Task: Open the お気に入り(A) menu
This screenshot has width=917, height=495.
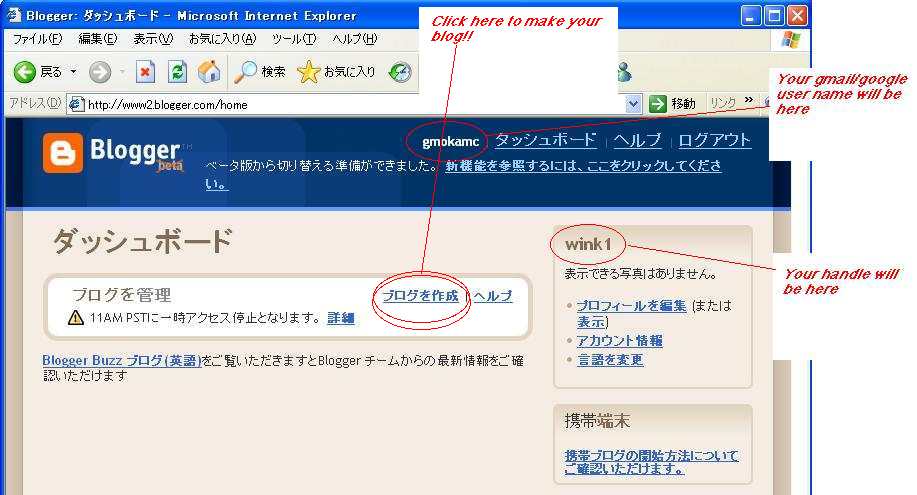Action: 222,39
